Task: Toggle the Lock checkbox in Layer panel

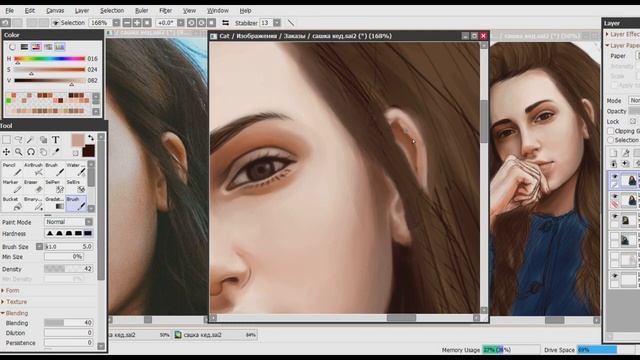Action: [633, 122]
